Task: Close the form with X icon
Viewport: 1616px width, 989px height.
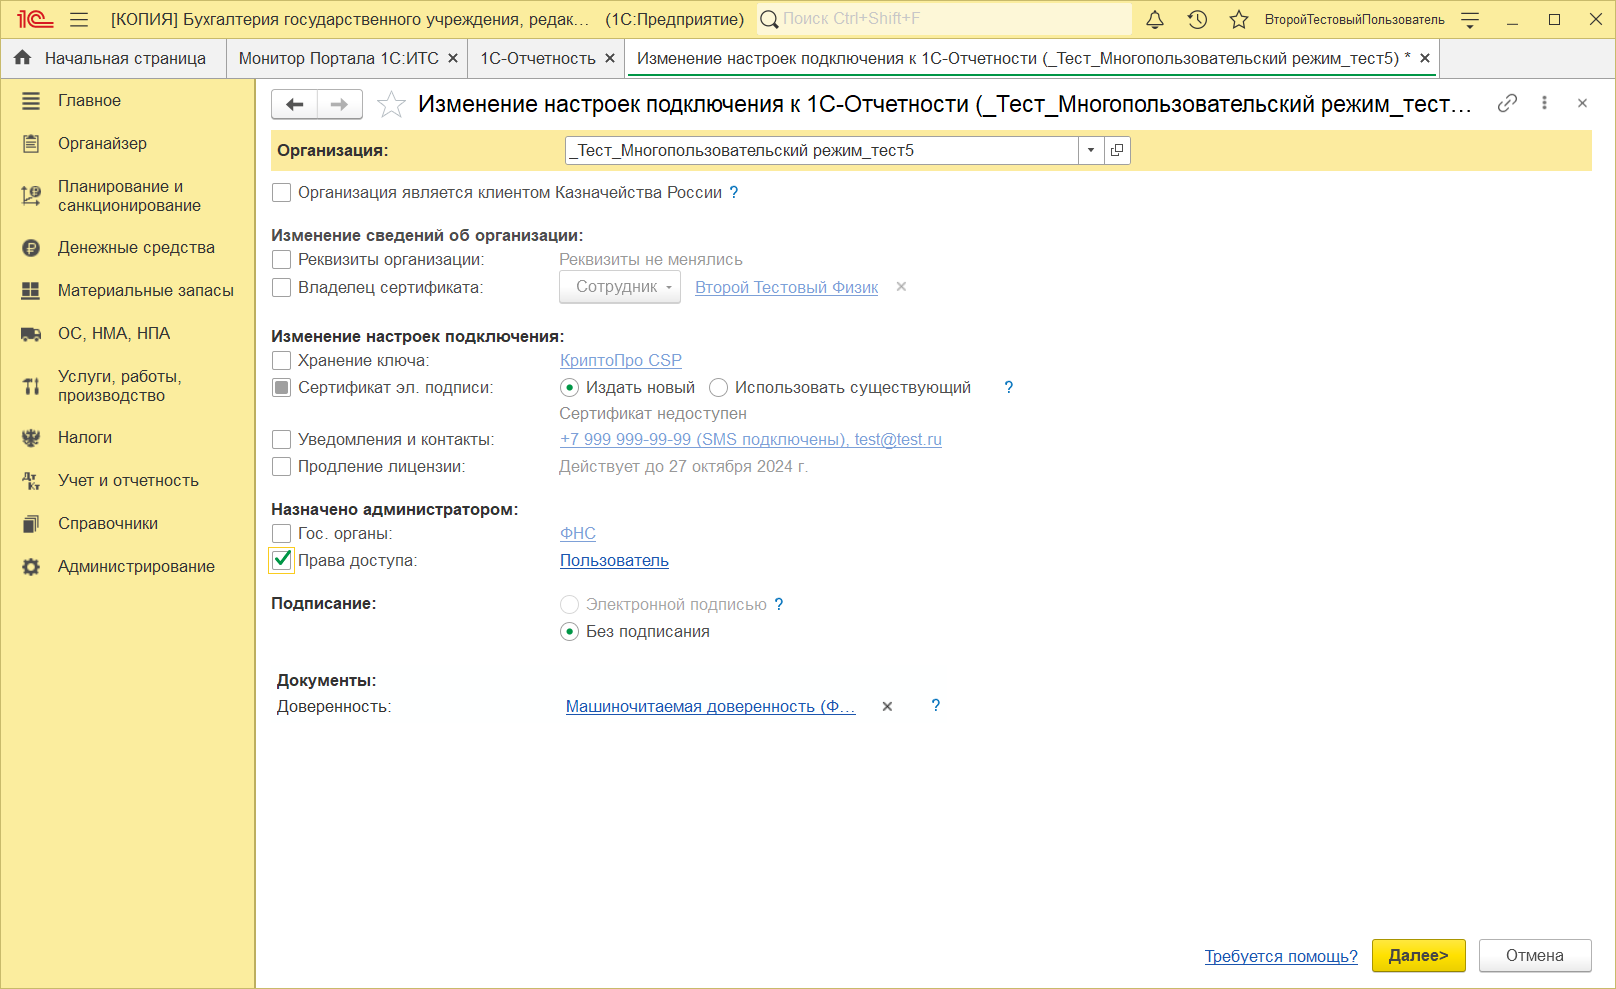Action: pos(1582,103)
